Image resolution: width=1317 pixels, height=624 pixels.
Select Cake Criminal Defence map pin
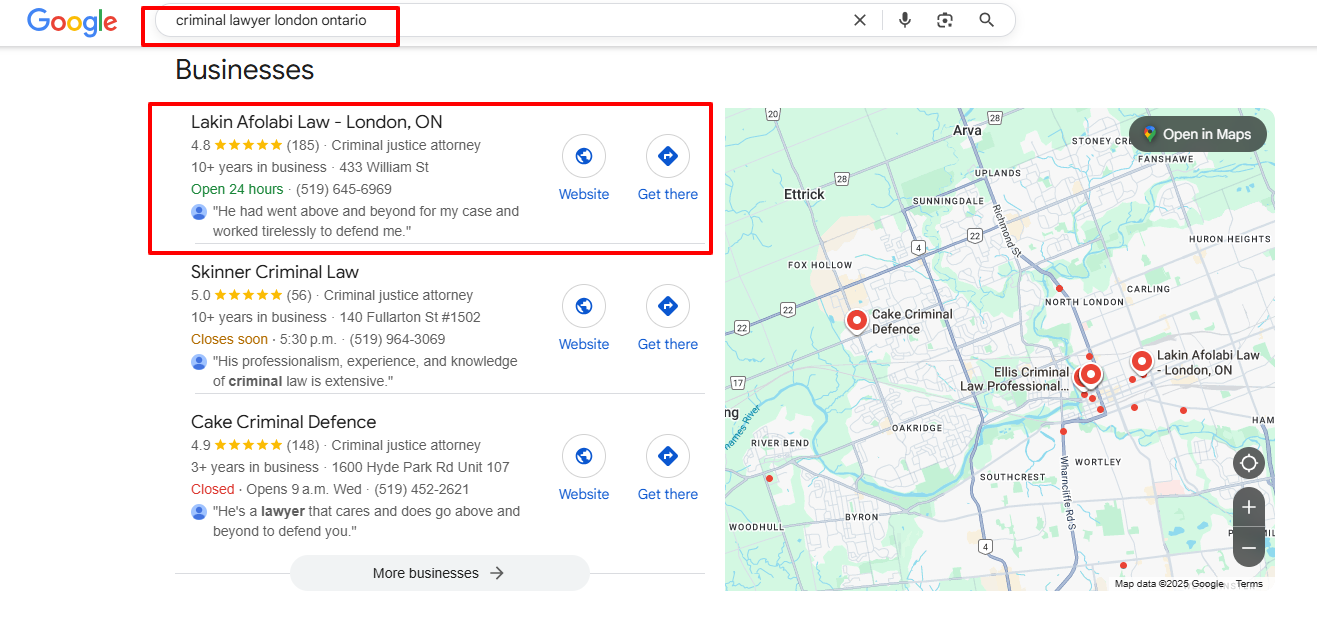(x=856, y=320)
